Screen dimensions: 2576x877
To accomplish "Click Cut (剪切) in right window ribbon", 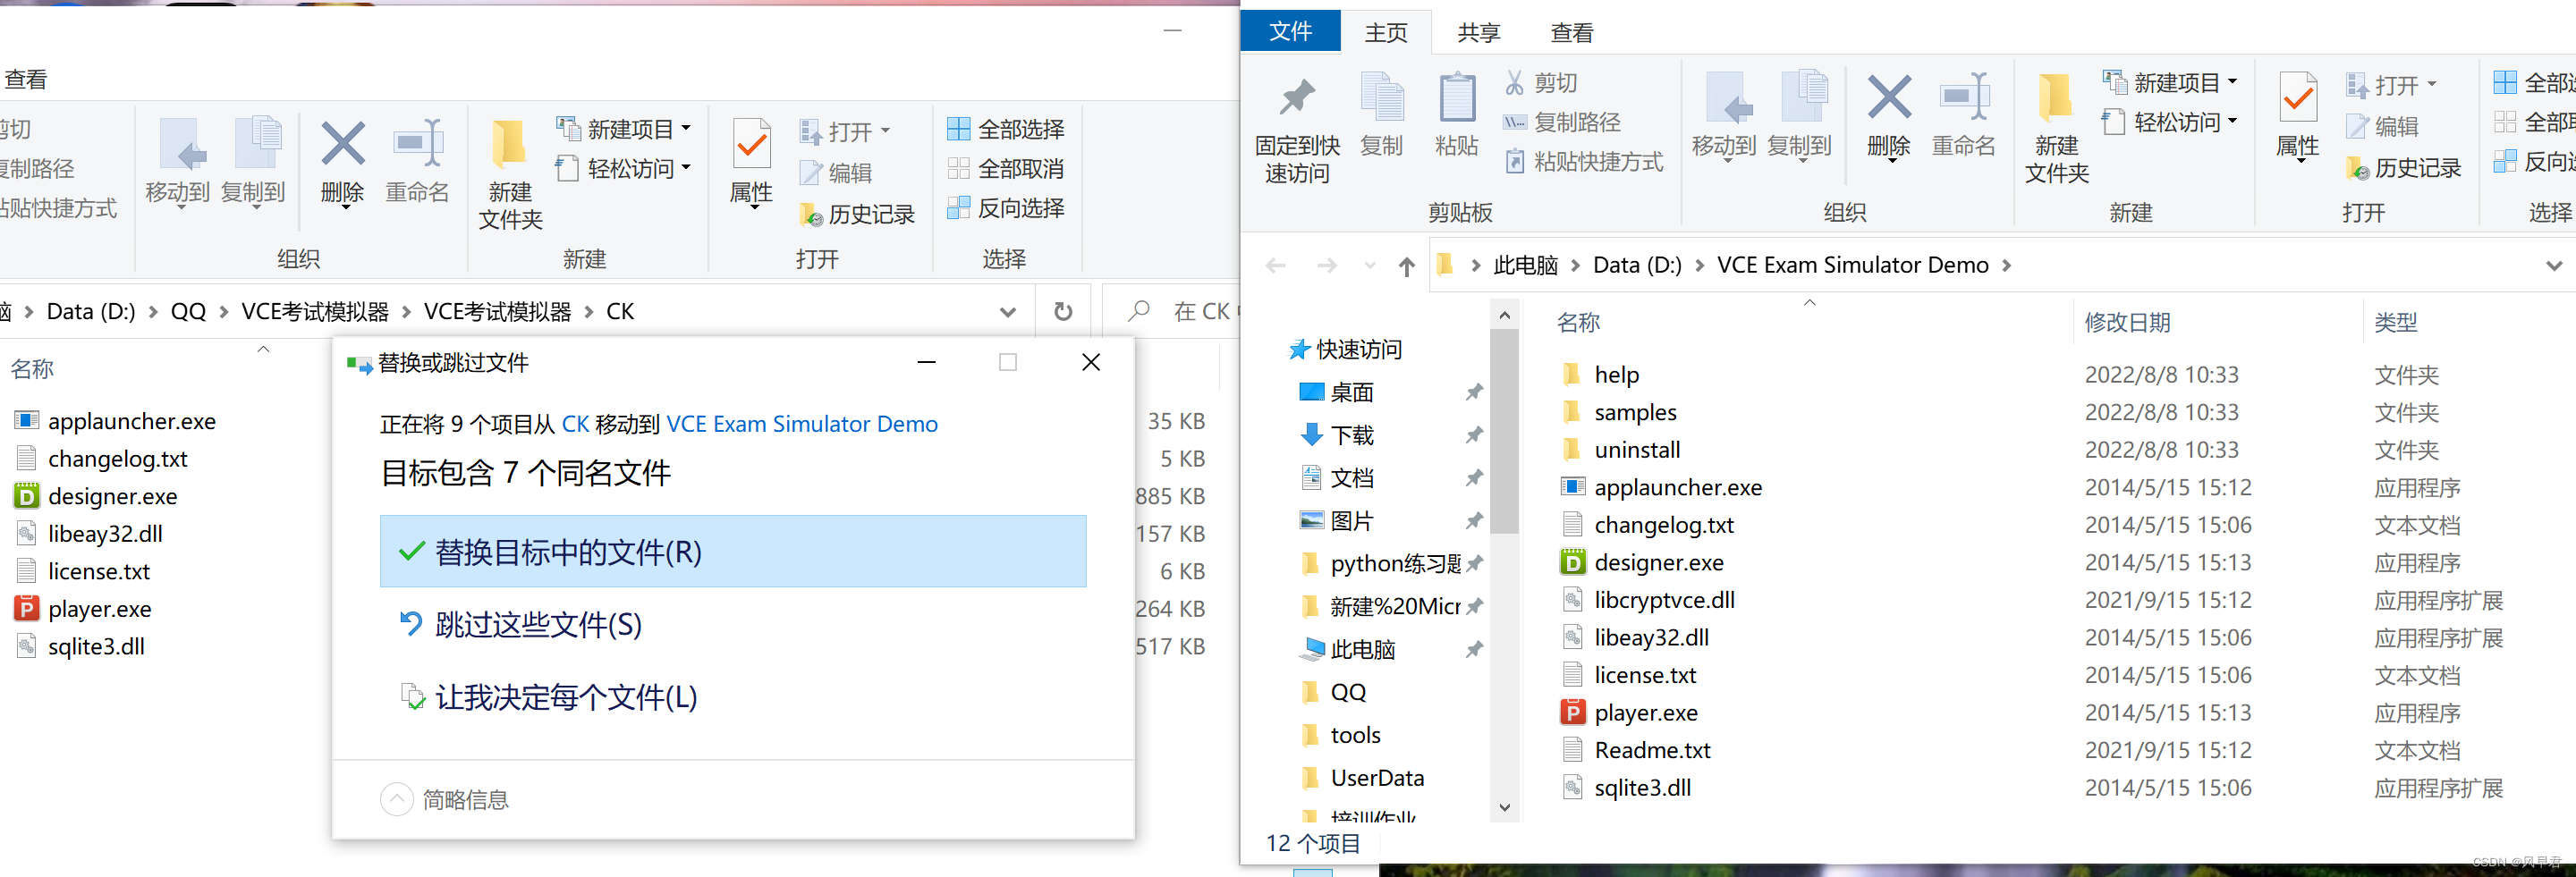I will point(1541,82).
